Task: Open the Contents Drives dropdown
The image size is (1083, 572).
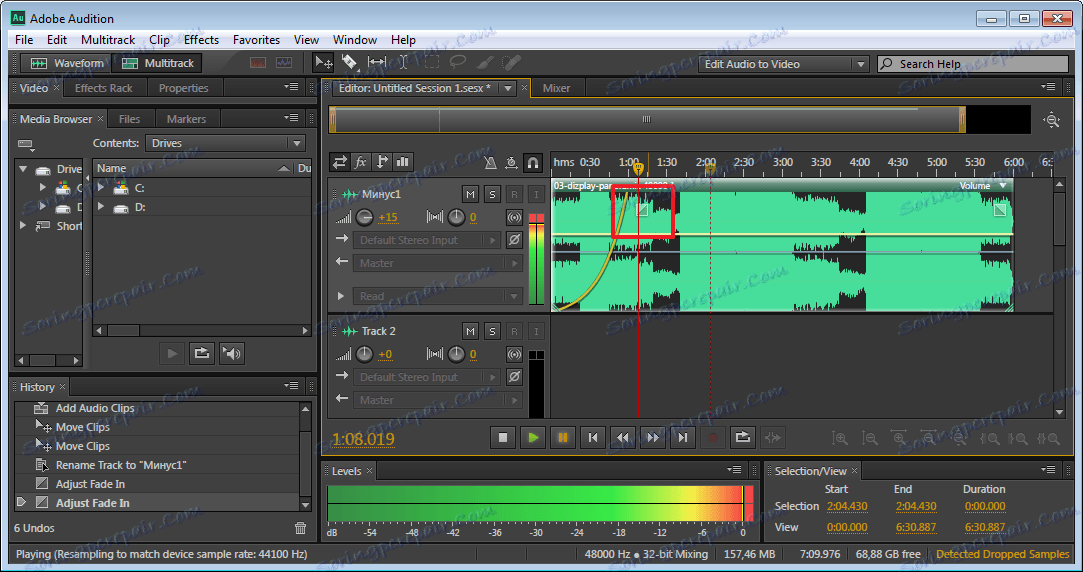Action: 226,143
